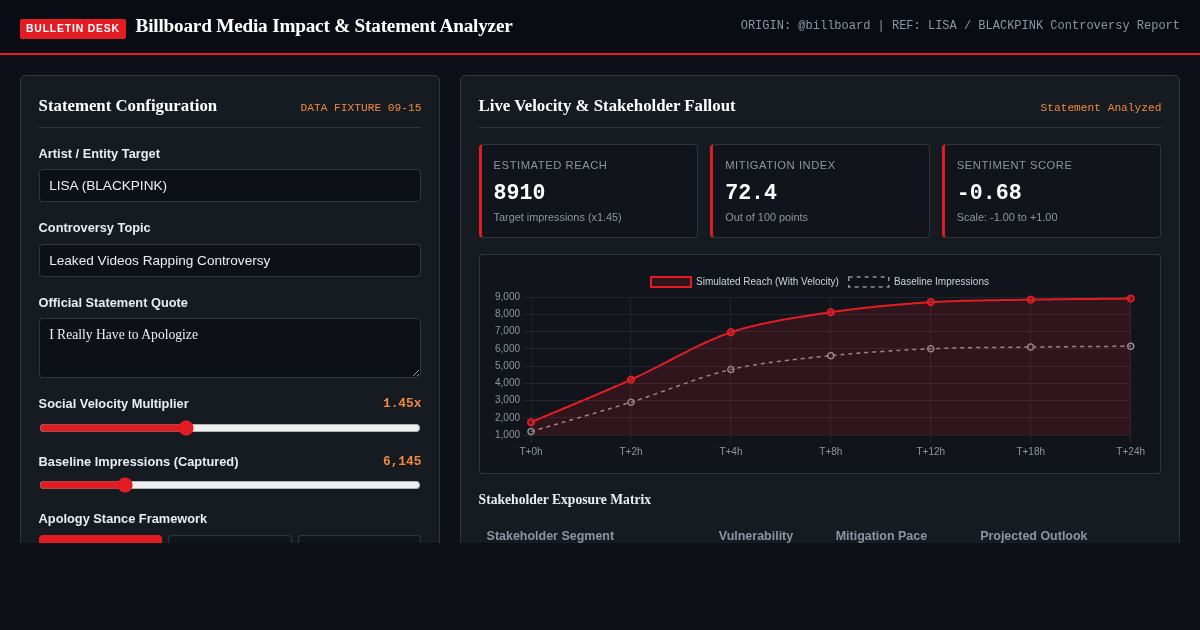
Task: Toggle Baseline Impressions legend entry
Action: pos(919,282)
